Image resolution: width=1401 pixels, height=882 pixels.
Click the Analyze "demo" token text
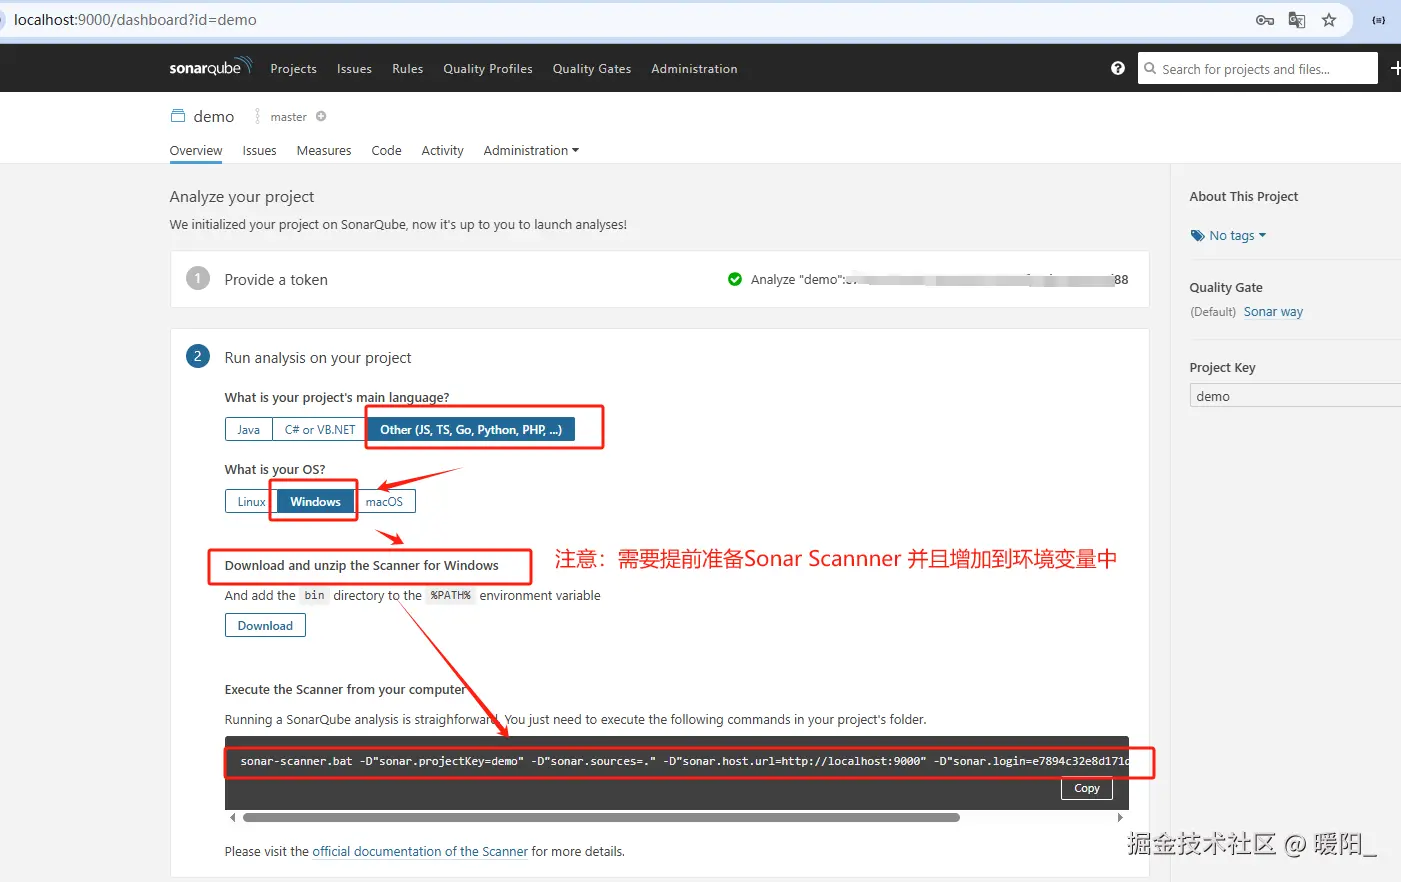(939, 280)
